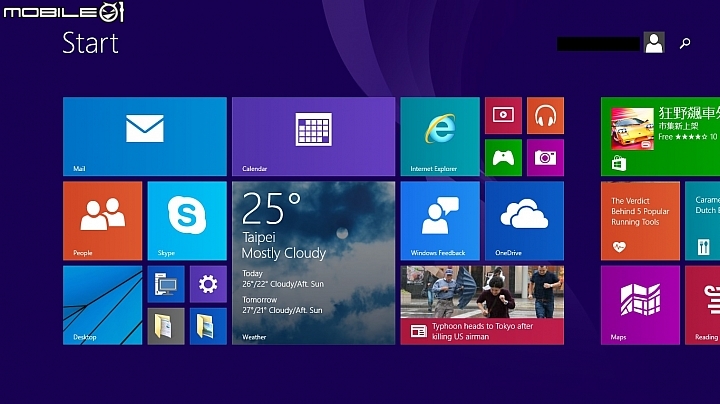
Task: Click the news headline text about typhoon
Action: (x=482, y=331)
